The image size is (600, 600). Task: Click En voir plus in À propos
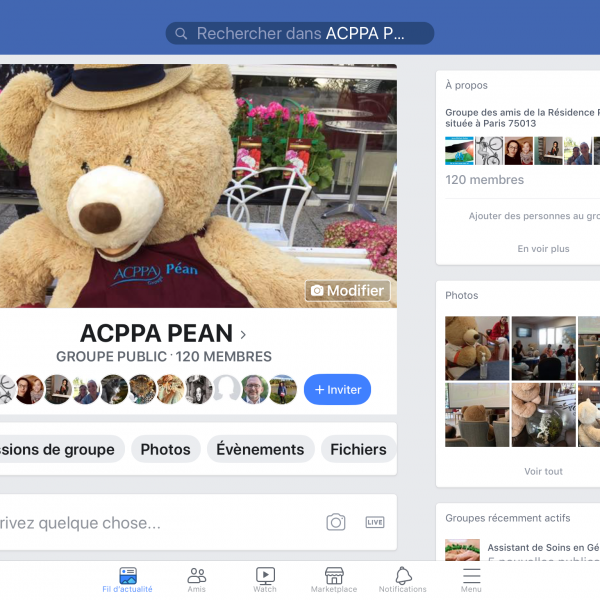point(543,249)
